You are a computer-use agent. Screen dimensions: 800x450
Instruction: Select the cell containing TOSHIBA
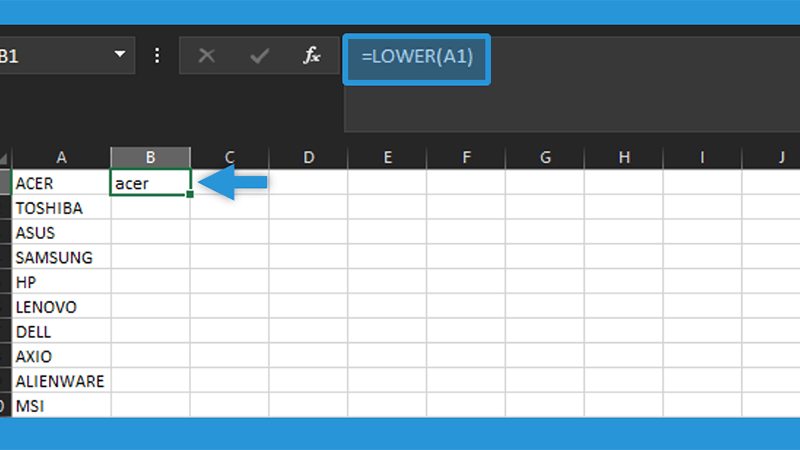[61, 208]
